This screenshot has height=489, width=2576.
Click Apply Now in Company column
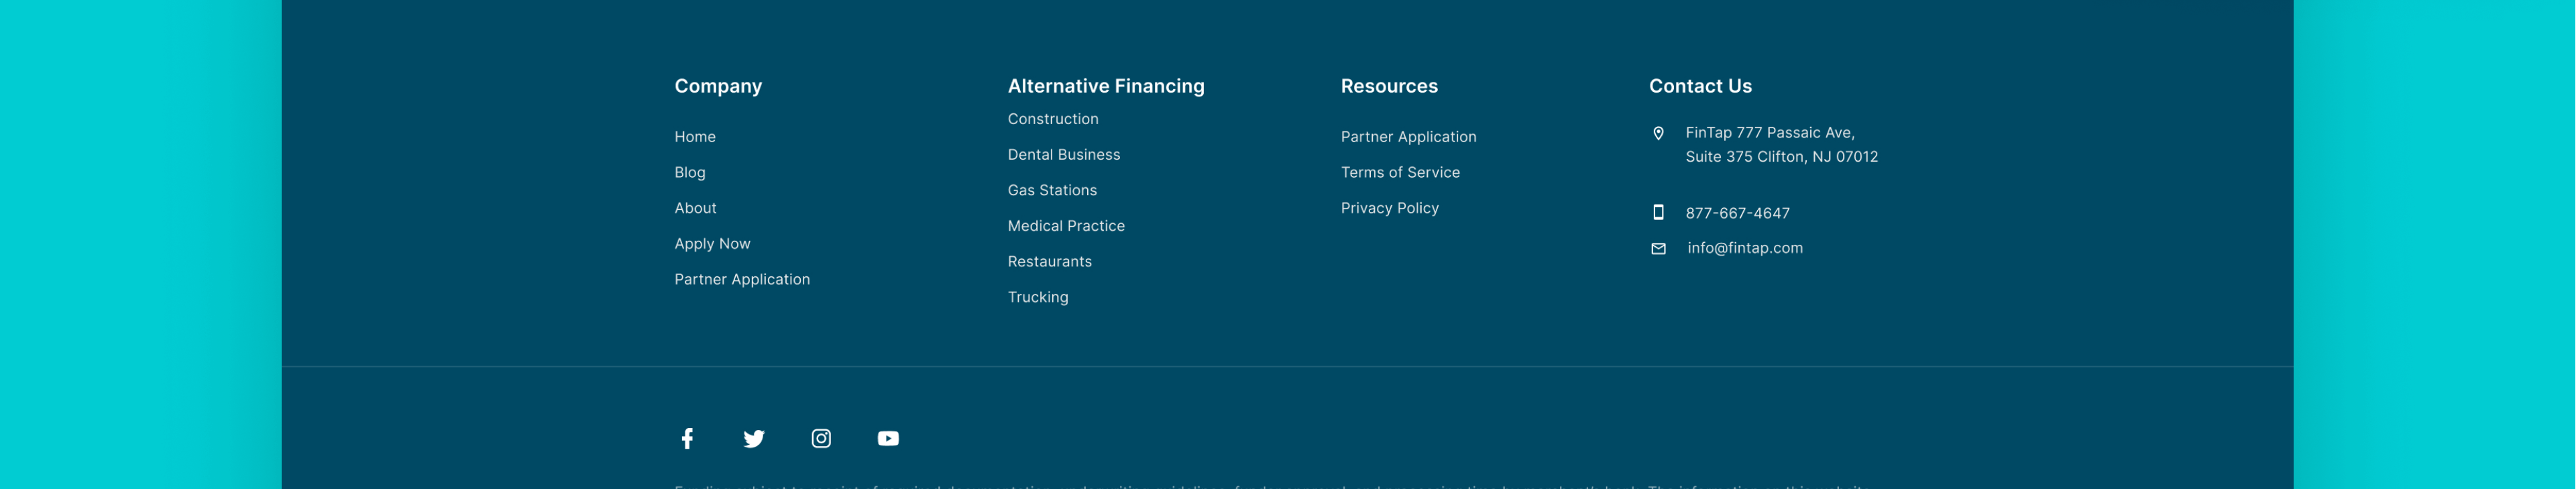(x=712, y=244)
